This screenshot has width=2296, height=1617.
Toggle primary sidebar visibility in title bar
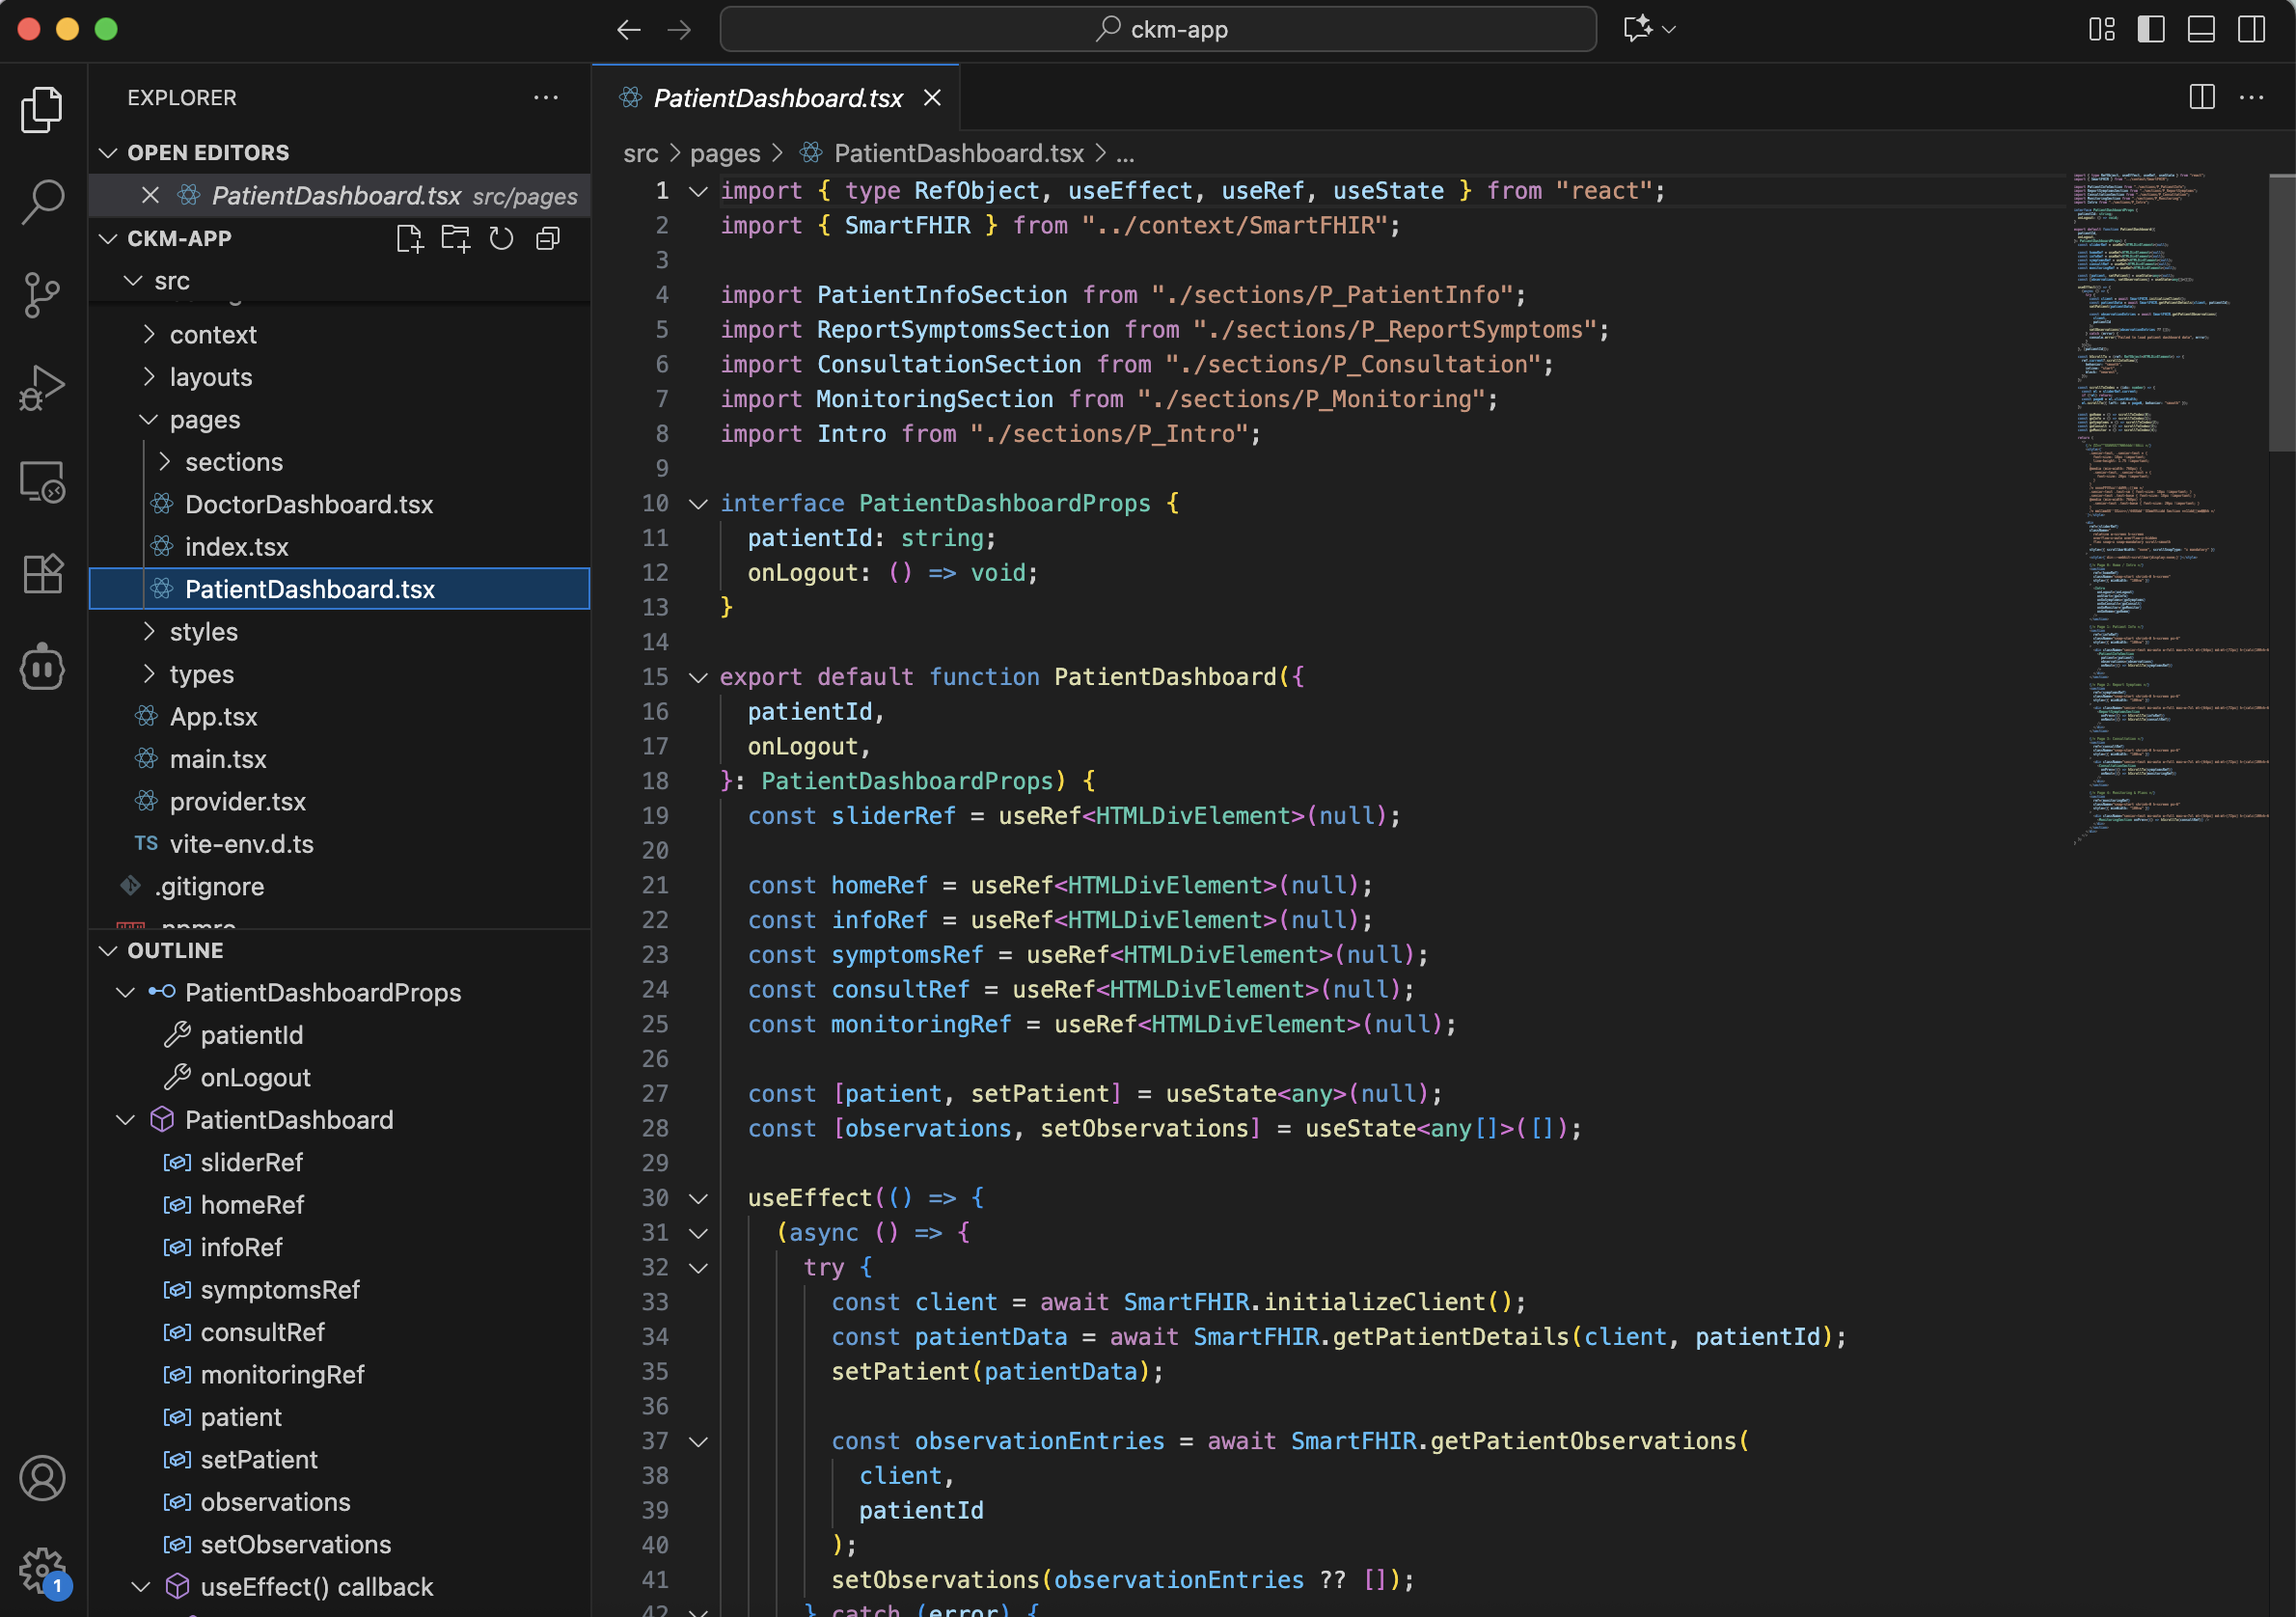coord(2150,29)
